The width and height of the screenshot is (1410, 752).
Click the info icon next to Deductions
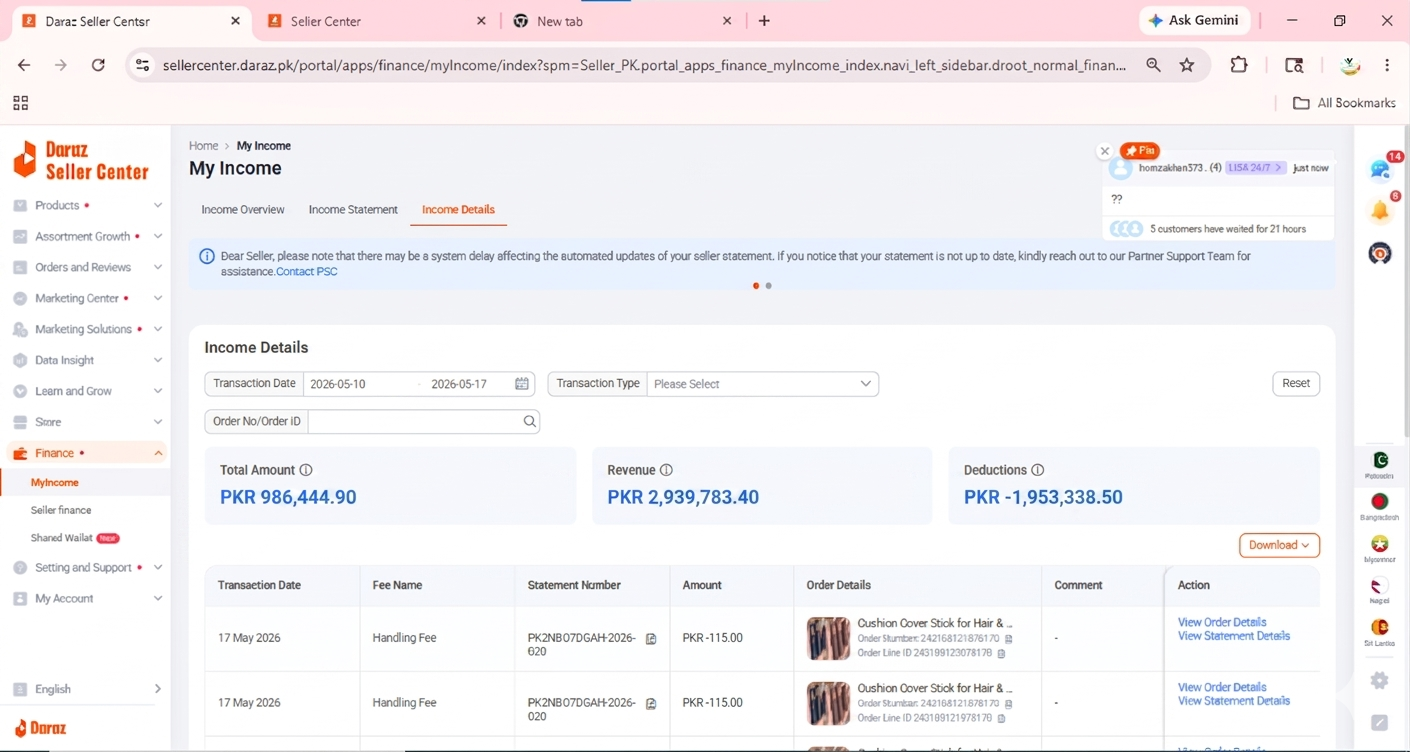(1037, 470)
